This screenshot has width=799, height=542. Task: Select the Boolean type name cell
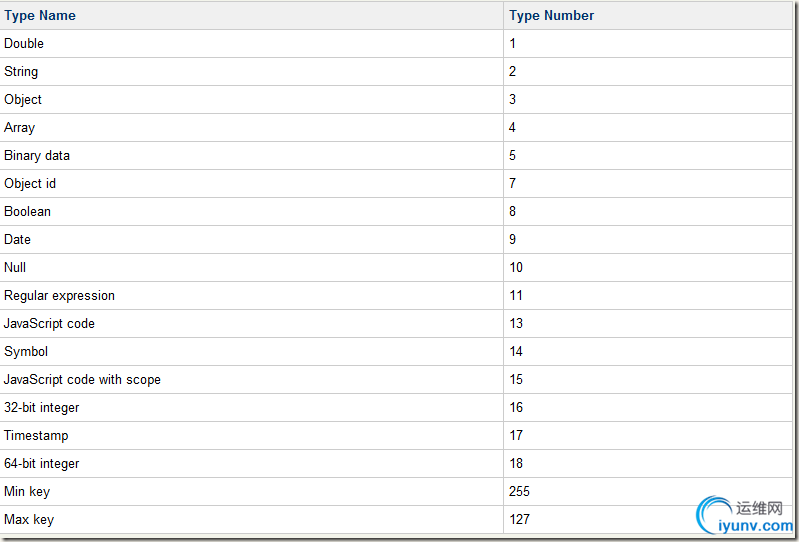pos(28,212)
